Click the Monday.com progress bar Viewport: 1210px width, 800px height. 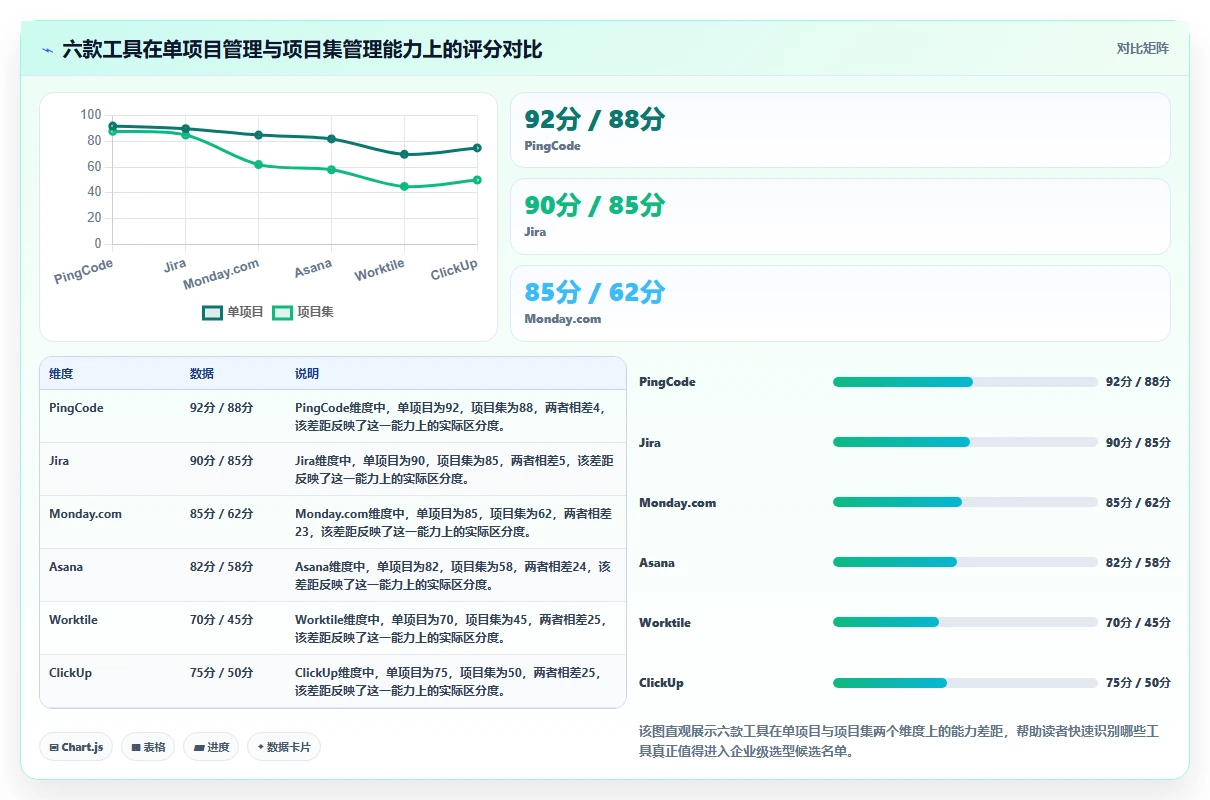965,502
